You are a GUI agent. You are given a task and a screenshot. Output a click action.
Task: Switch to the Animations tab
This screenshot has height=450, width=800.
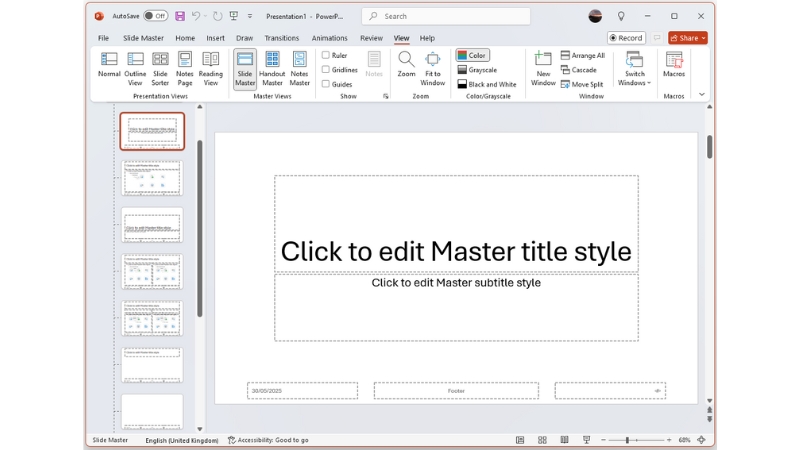[x=330, y=38]
